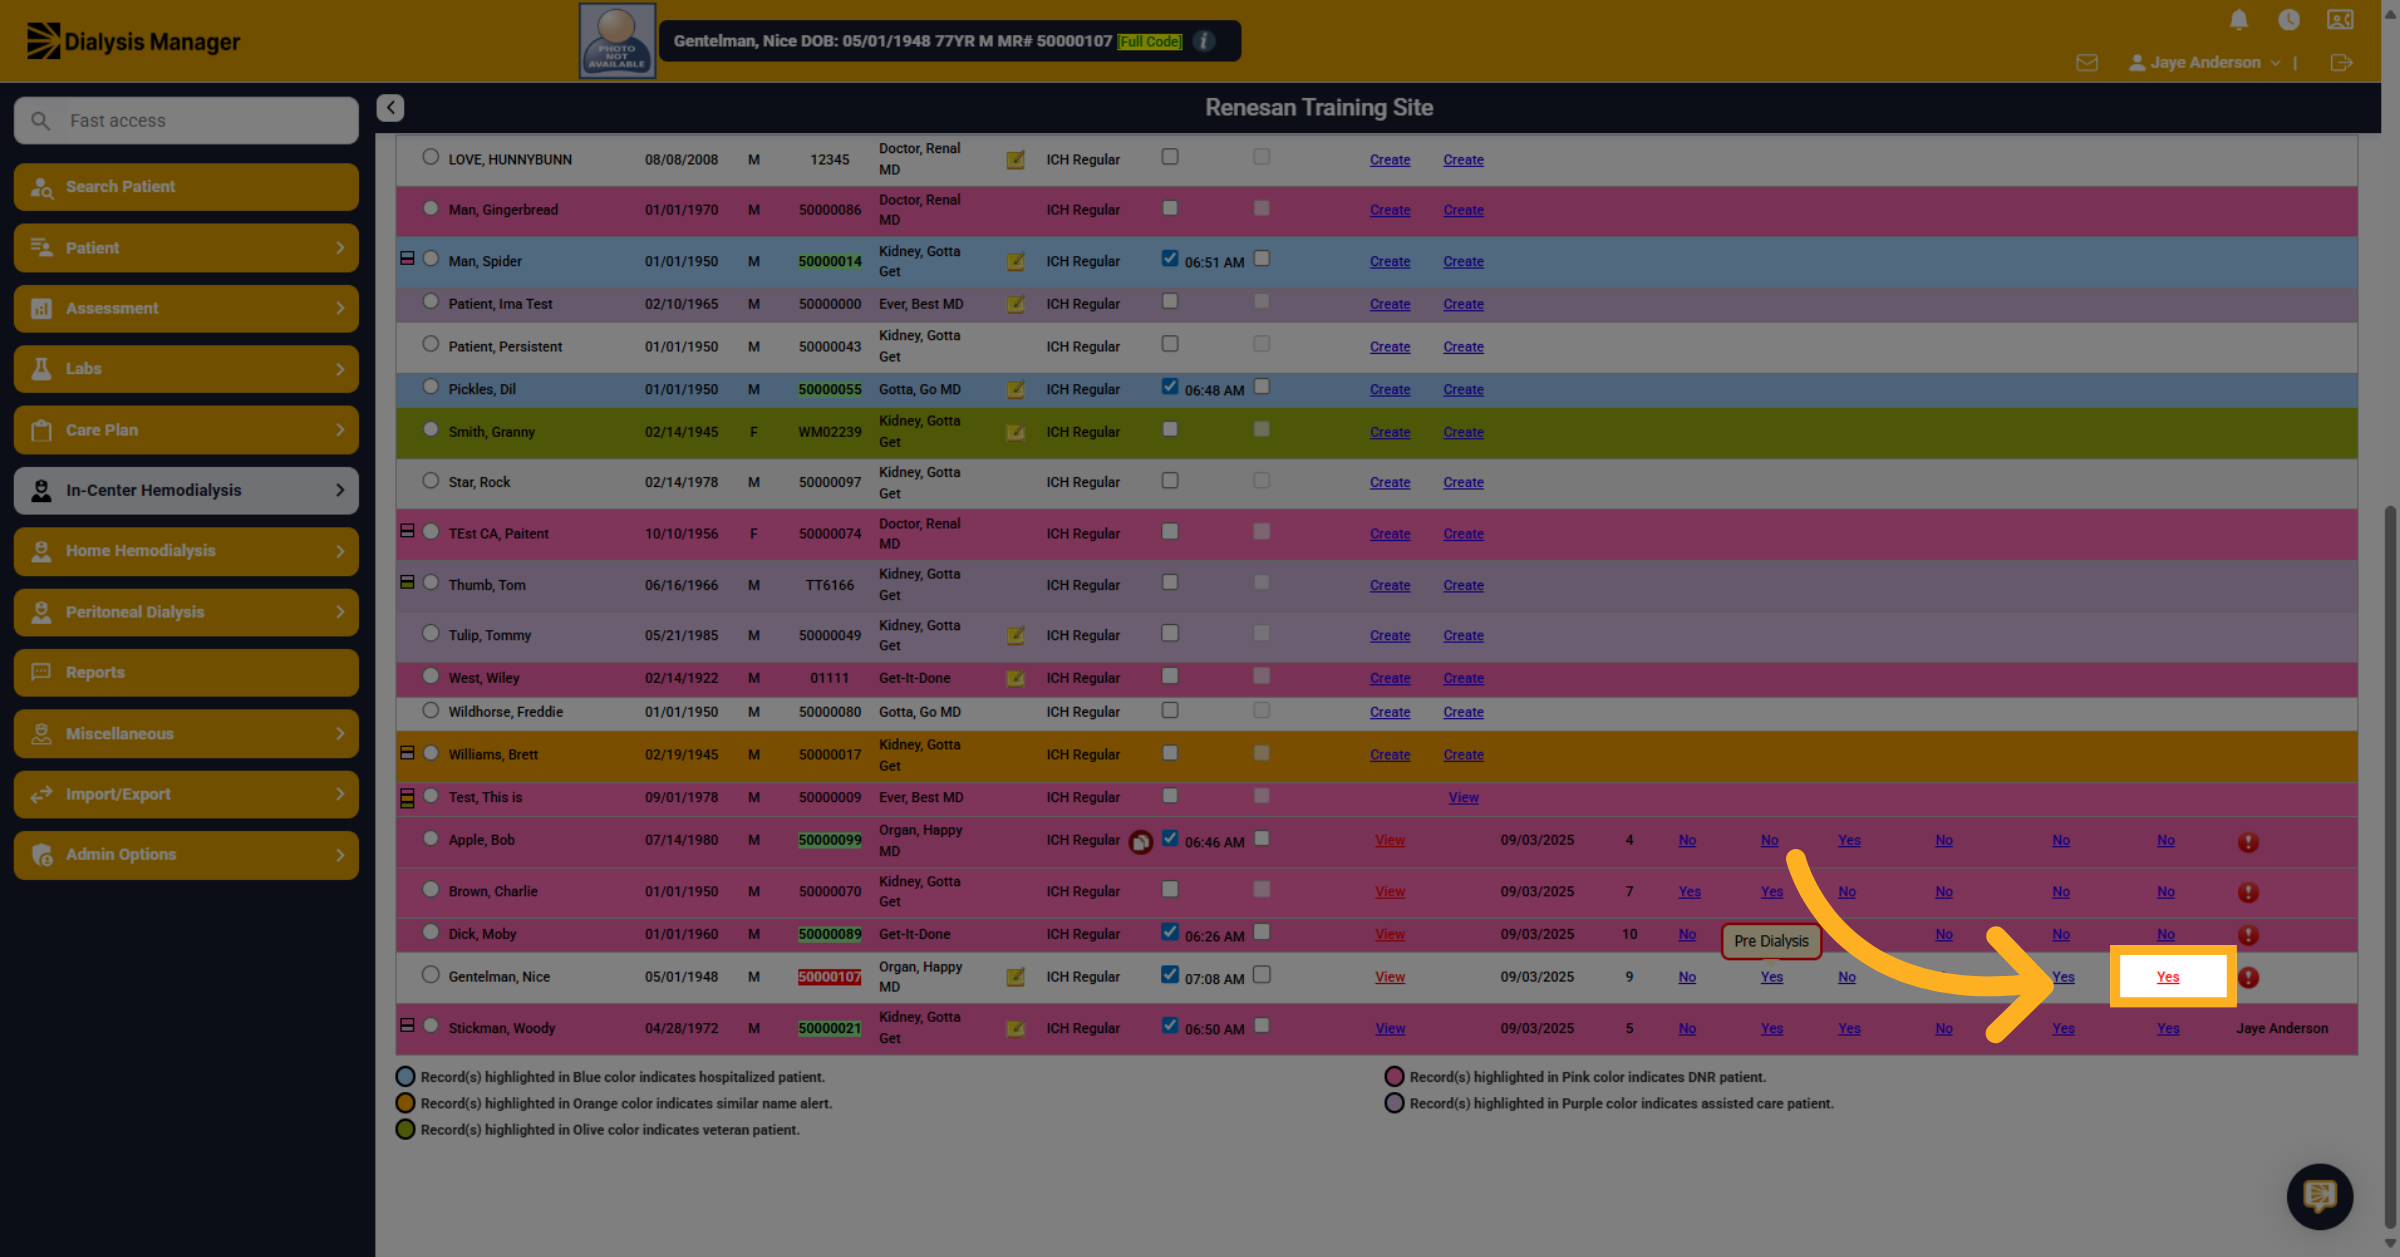
Task: Collapse the sidebar with the arrow button
Action: pos(390,107)
